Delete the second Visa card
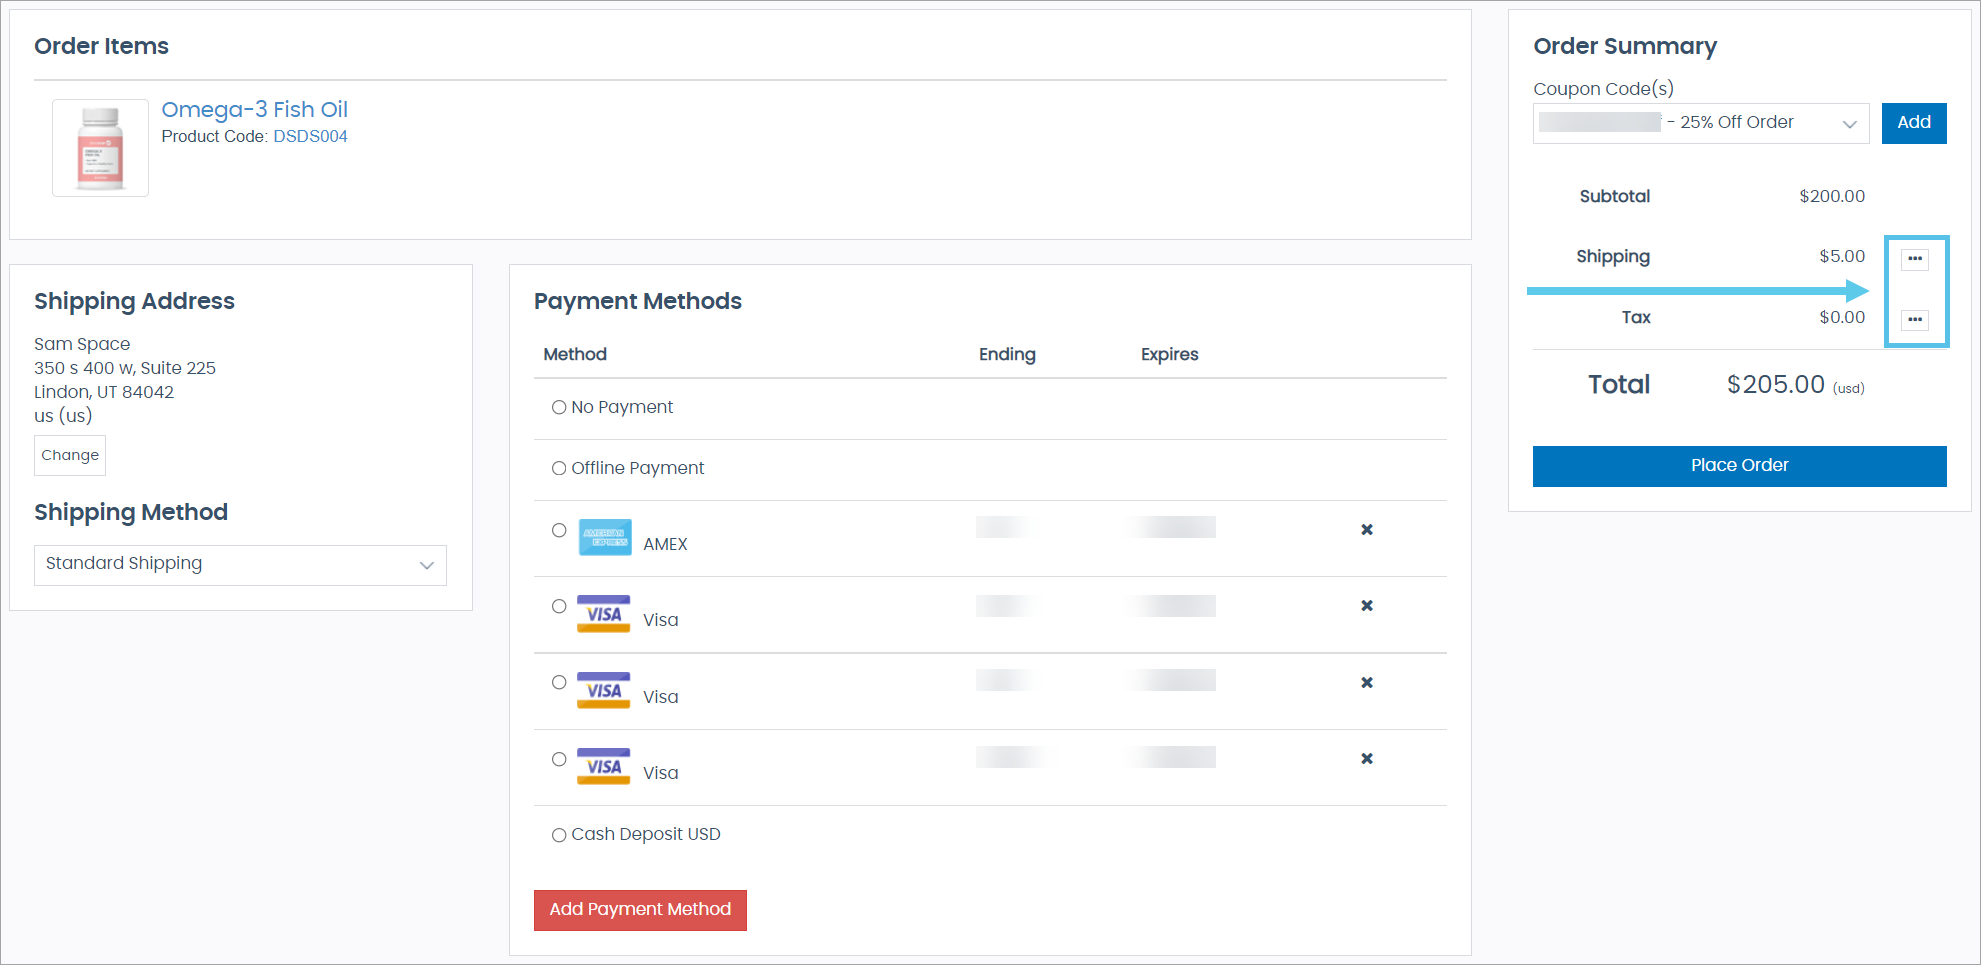 1366,683
